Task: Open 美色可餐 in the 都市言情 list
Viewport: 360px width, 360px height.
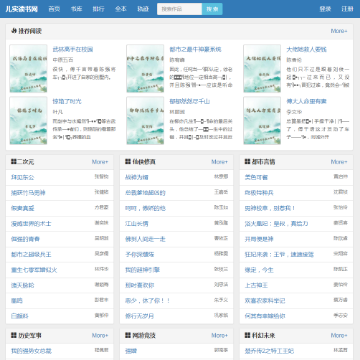Action: [256, 177]
